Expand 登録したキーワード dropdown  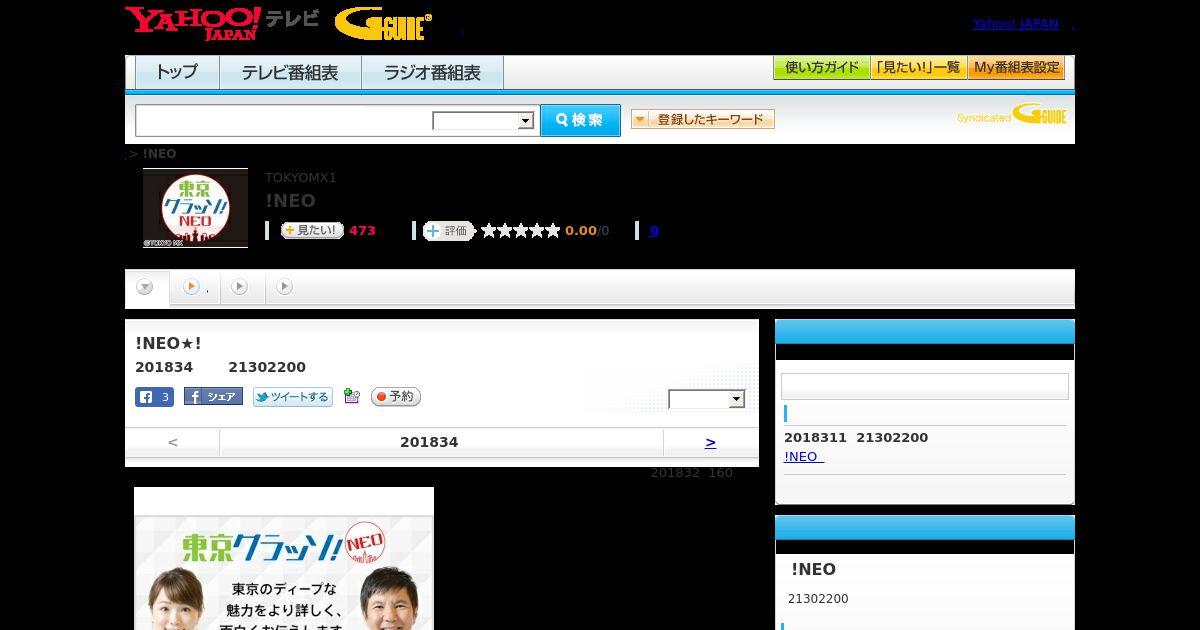(702, 119)
